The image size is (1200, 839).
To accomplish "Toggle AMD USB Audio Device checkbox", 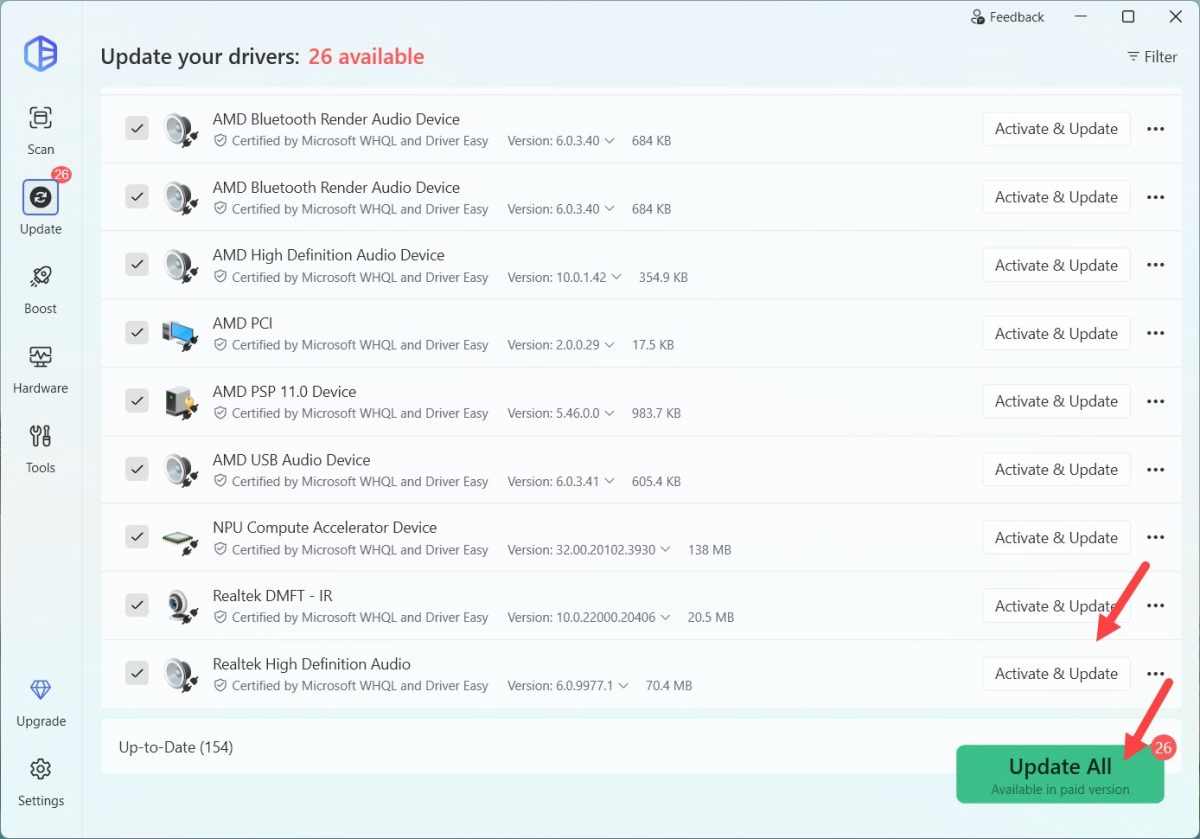I will pos(137,469).
